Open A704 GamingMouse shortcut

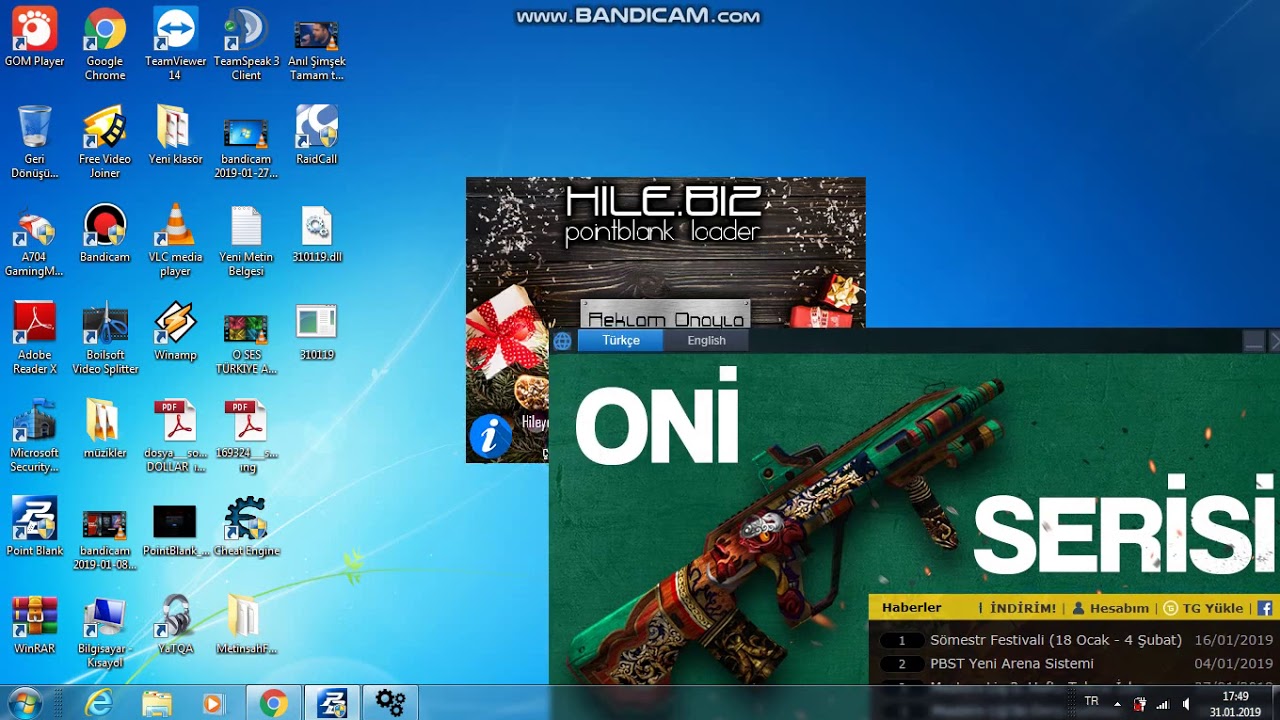(x=34, y=240)
